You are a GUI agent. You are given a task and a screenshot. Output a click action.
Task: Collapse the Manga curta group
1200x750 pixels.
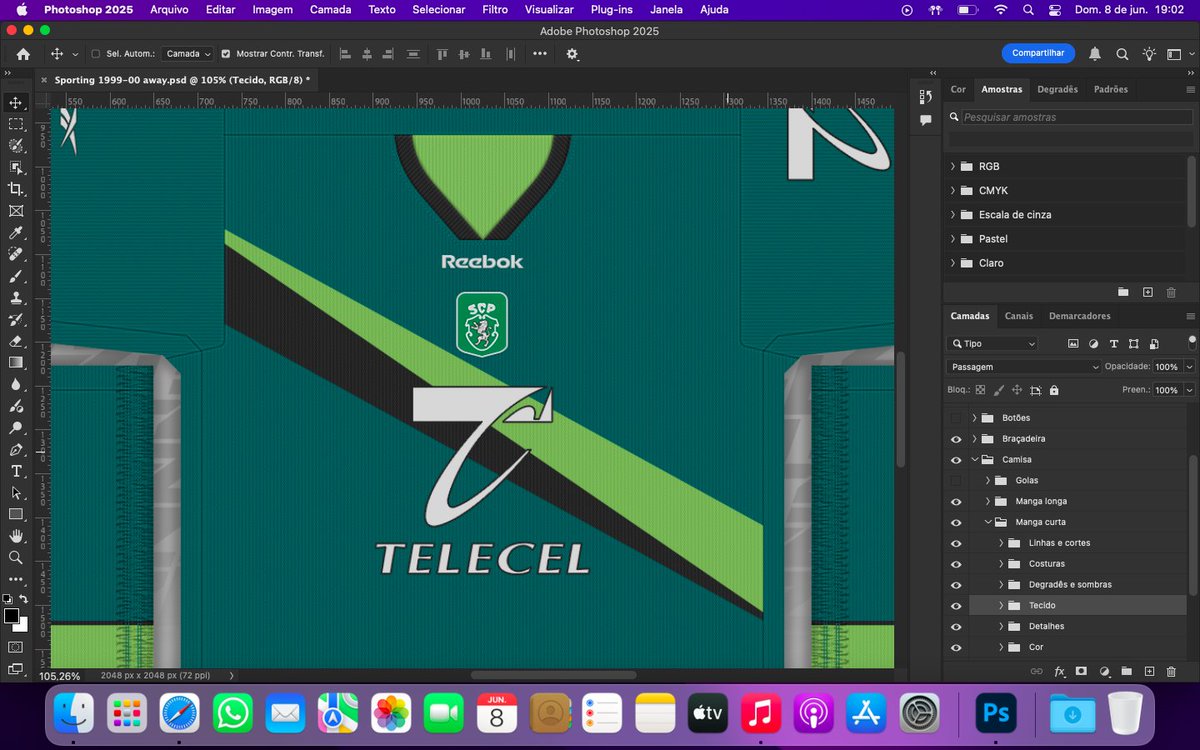pos(988,522)
